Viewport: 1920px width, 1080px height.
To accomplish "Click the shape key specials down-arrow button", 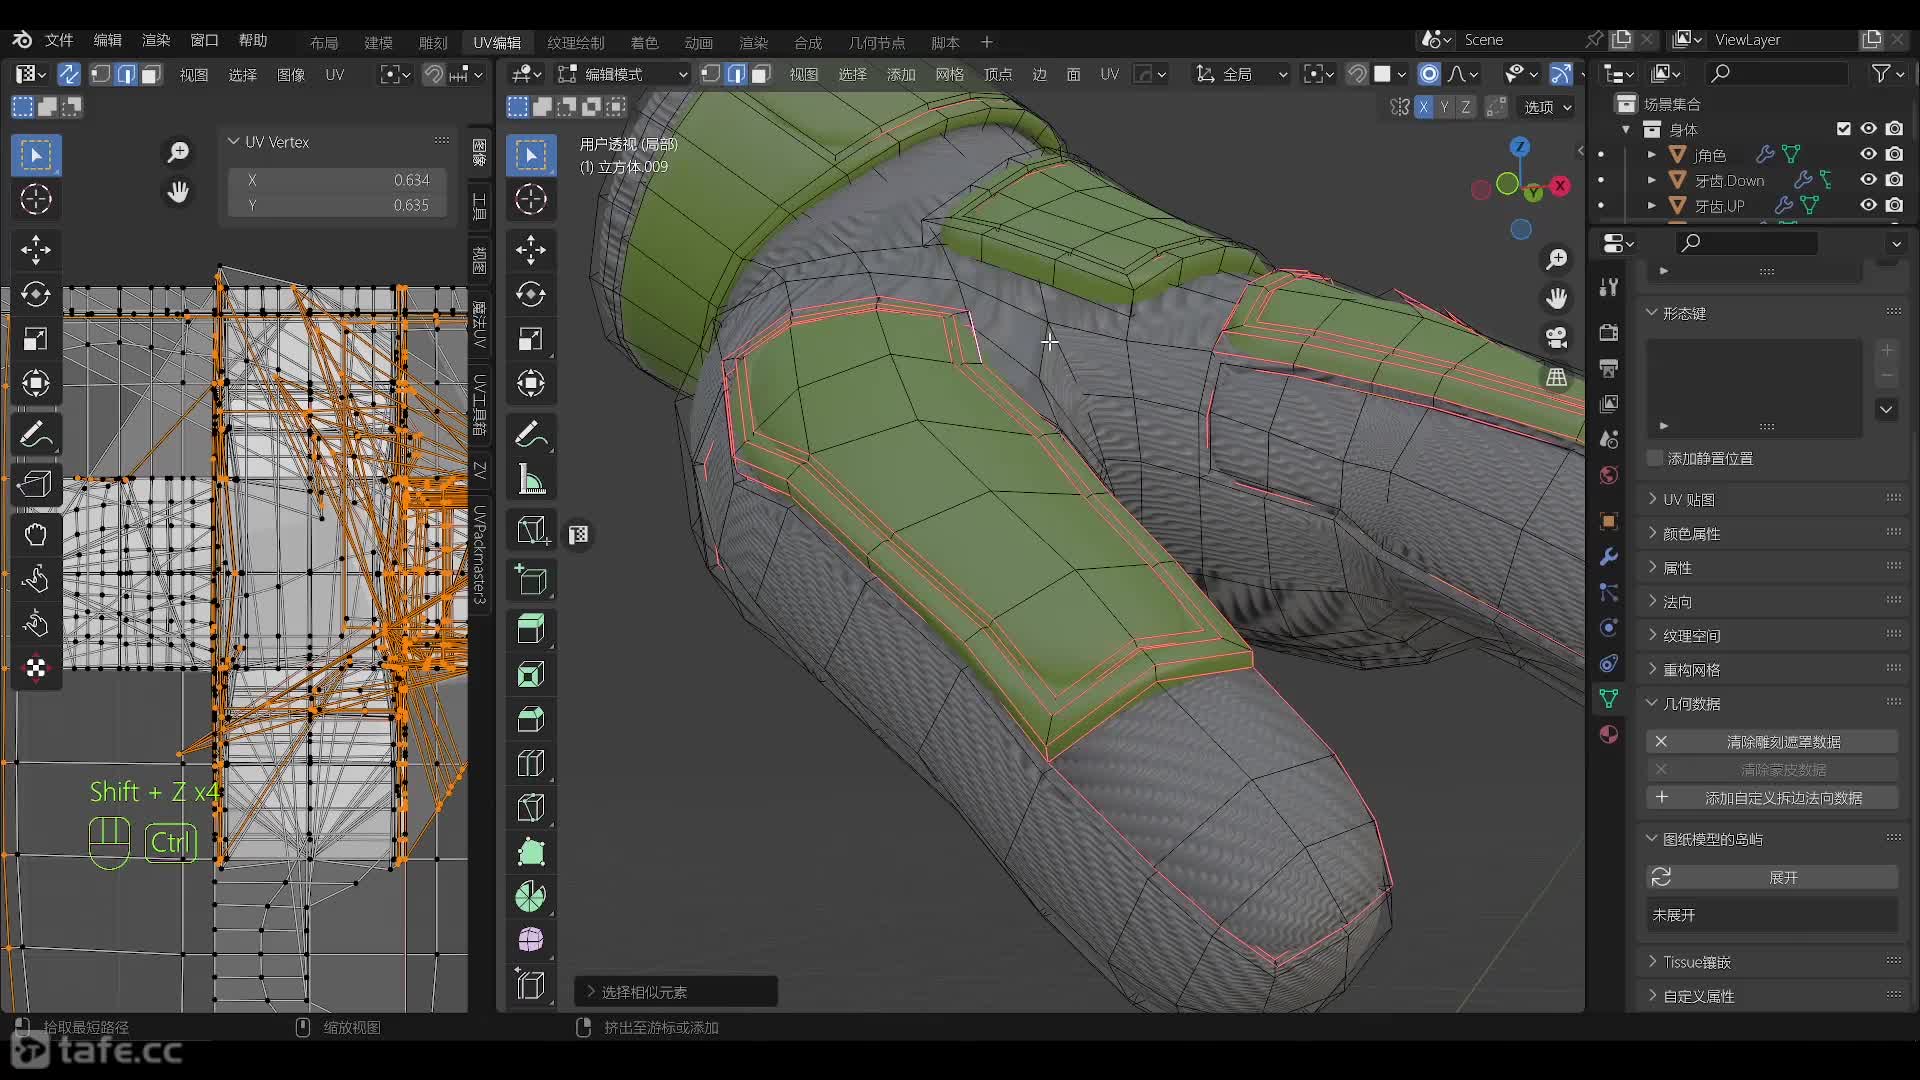I will click(1886, 409).
